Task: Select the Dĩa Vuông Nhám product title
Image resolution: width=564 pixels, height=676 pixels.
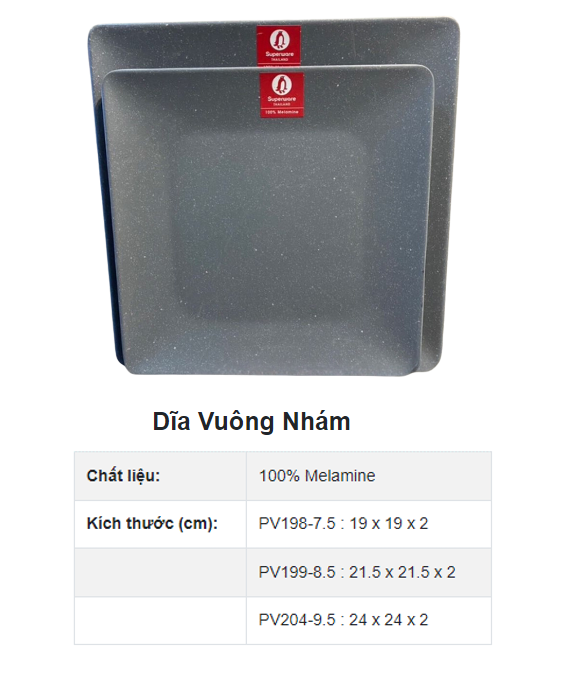Action: pyautogui.click(x=251, y=421)
